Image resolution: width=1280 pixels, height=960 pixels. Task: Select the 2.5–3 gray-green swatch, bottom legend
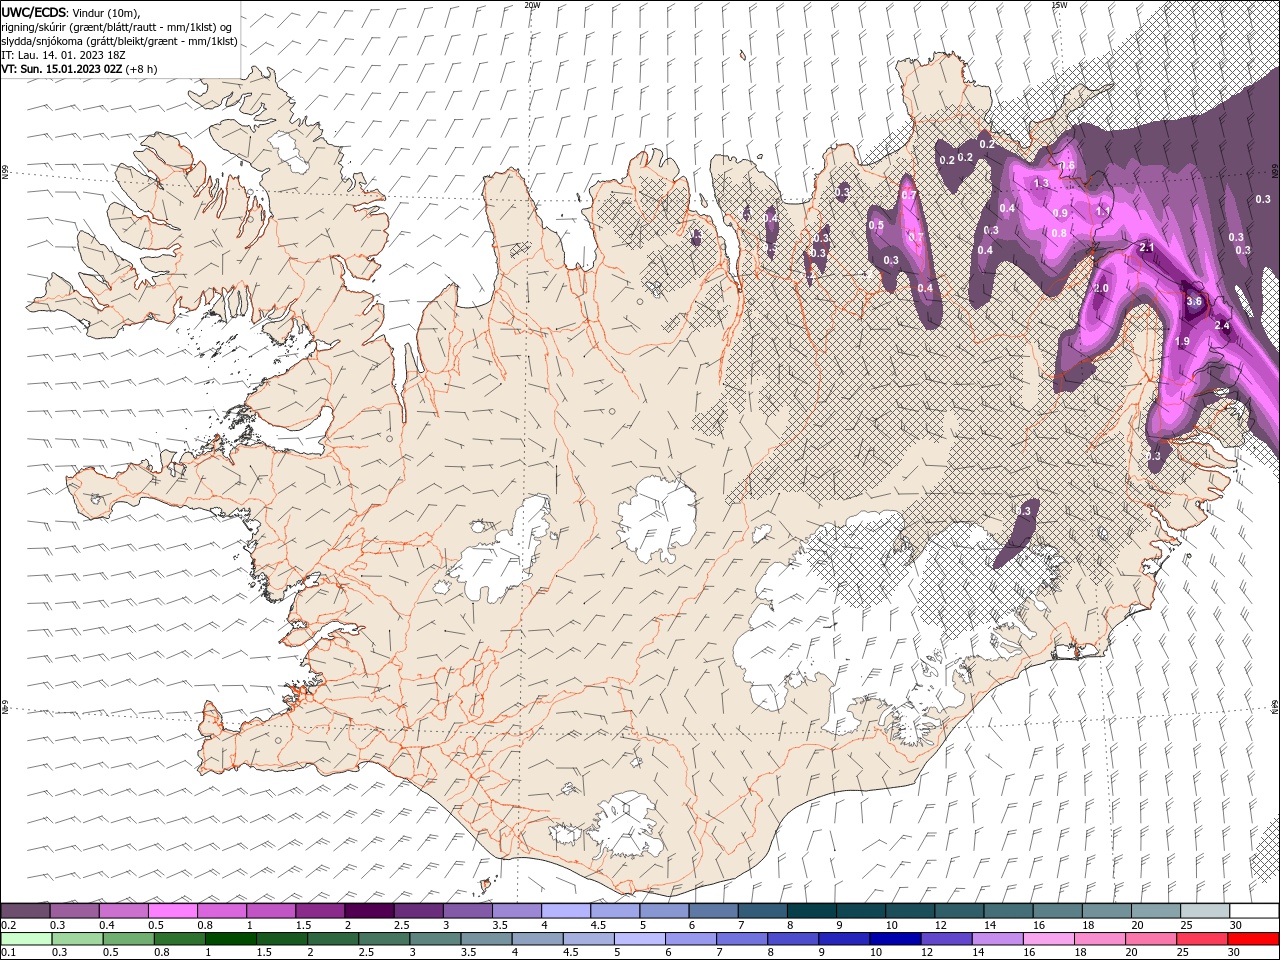coord(384,938)
